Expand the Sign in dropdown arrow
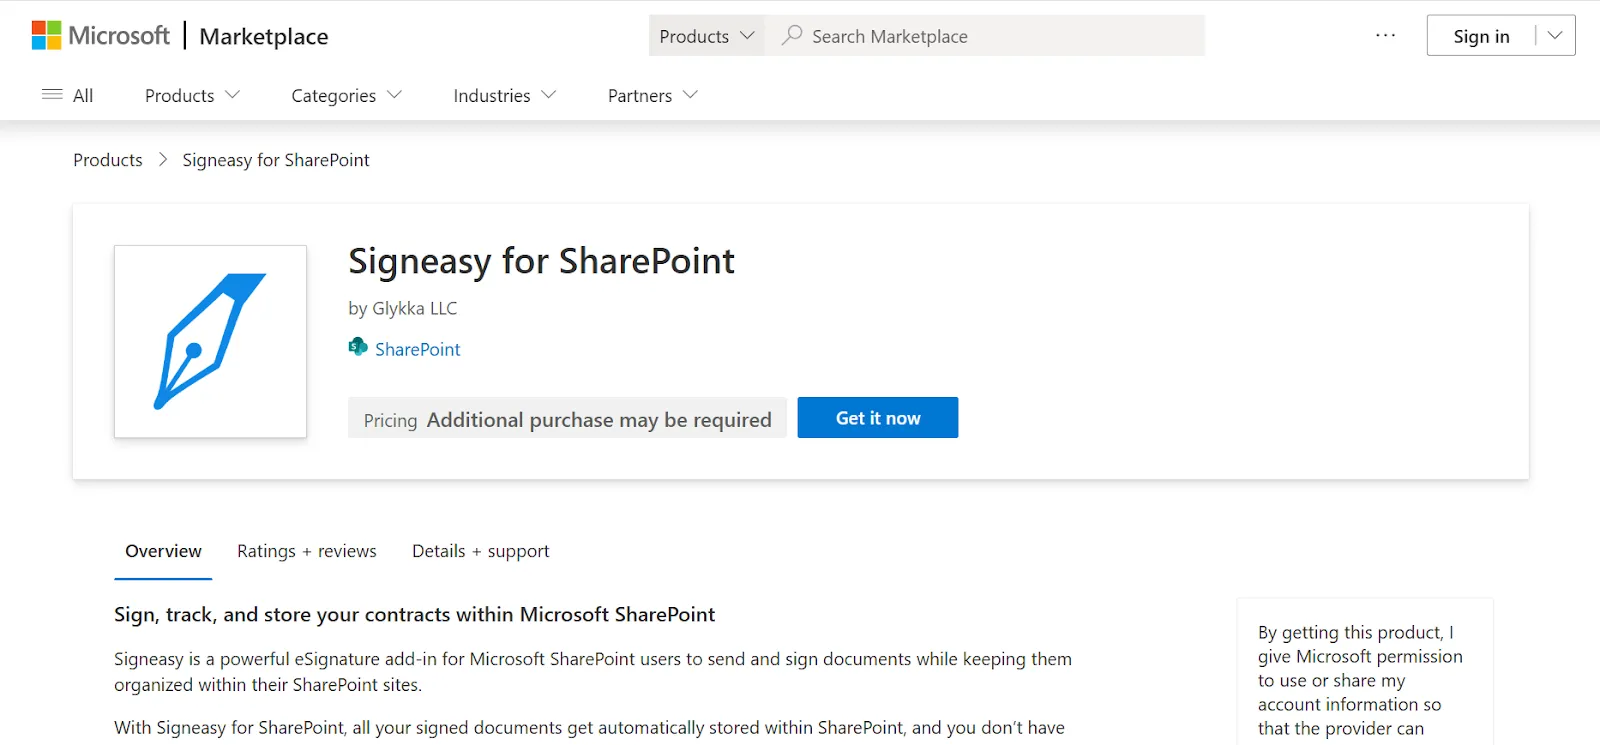1600x745 pixels. [1555, 36]
